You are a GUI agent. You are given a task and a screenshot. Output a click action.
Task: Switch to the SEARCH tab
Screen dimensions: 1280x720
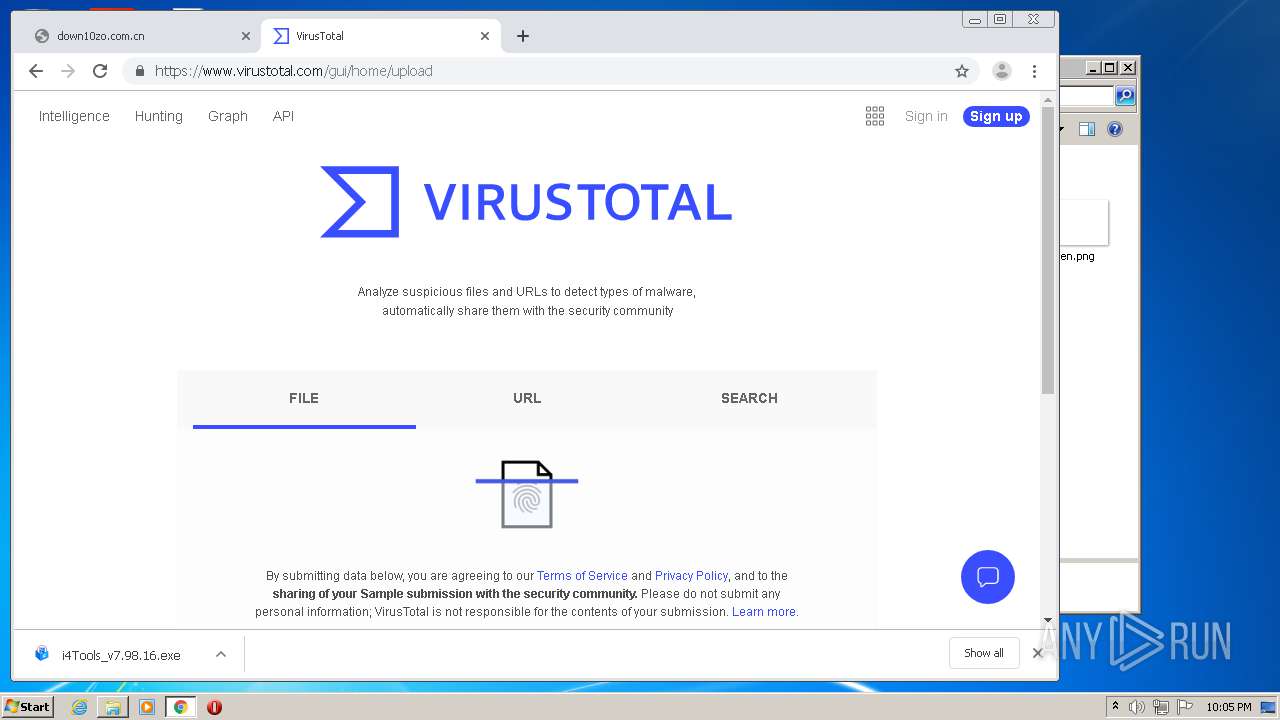tap(749, 398)
